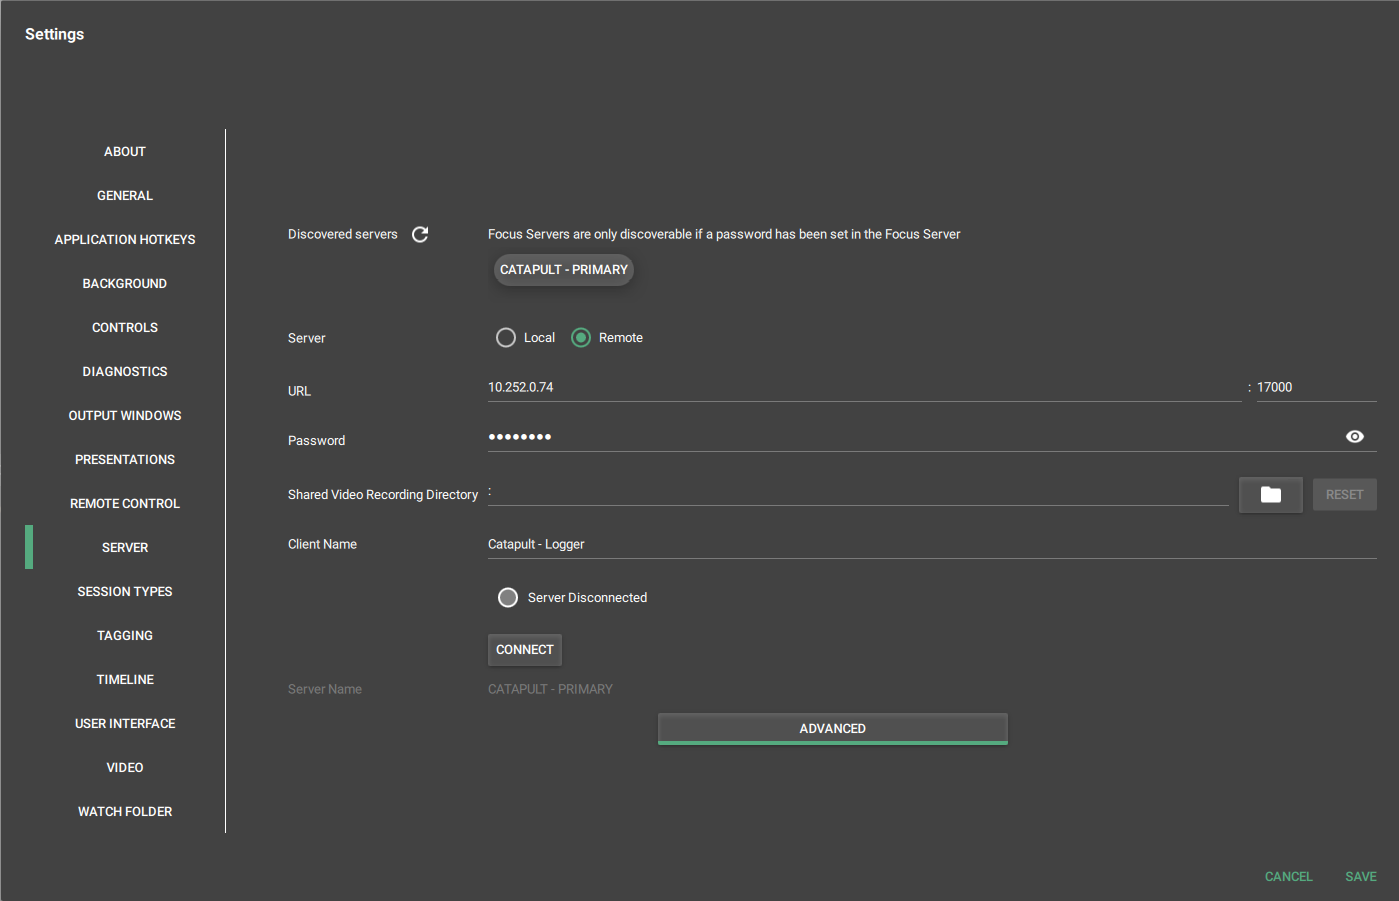1399x901 pixels.
Task: Click the Focus Servers discoverability note
Action: (724, 235)
